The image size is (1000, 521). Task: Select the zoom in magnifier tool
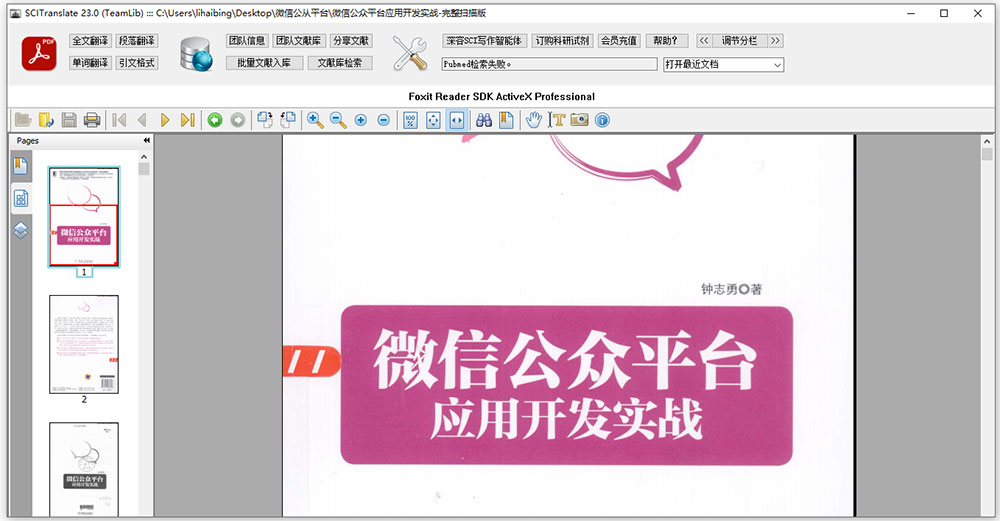tap(315, 120)
